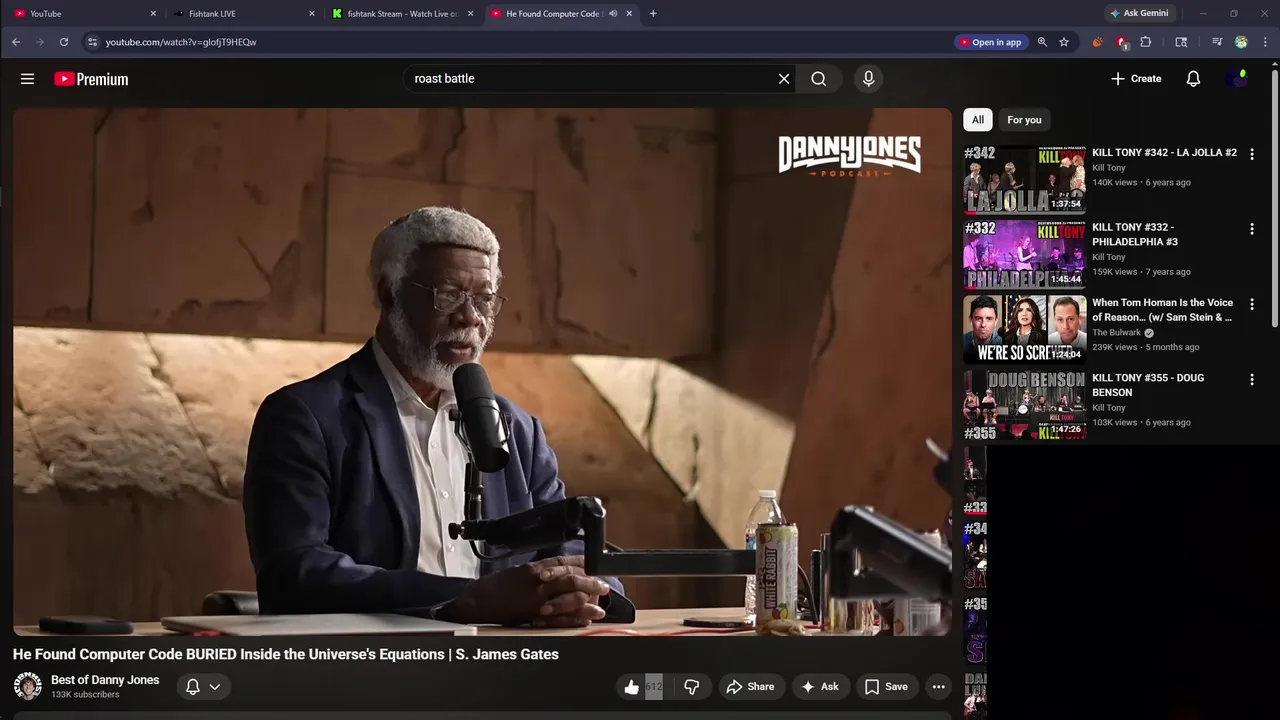
Task: Go back to the previous page
Action: click(16, 42)
